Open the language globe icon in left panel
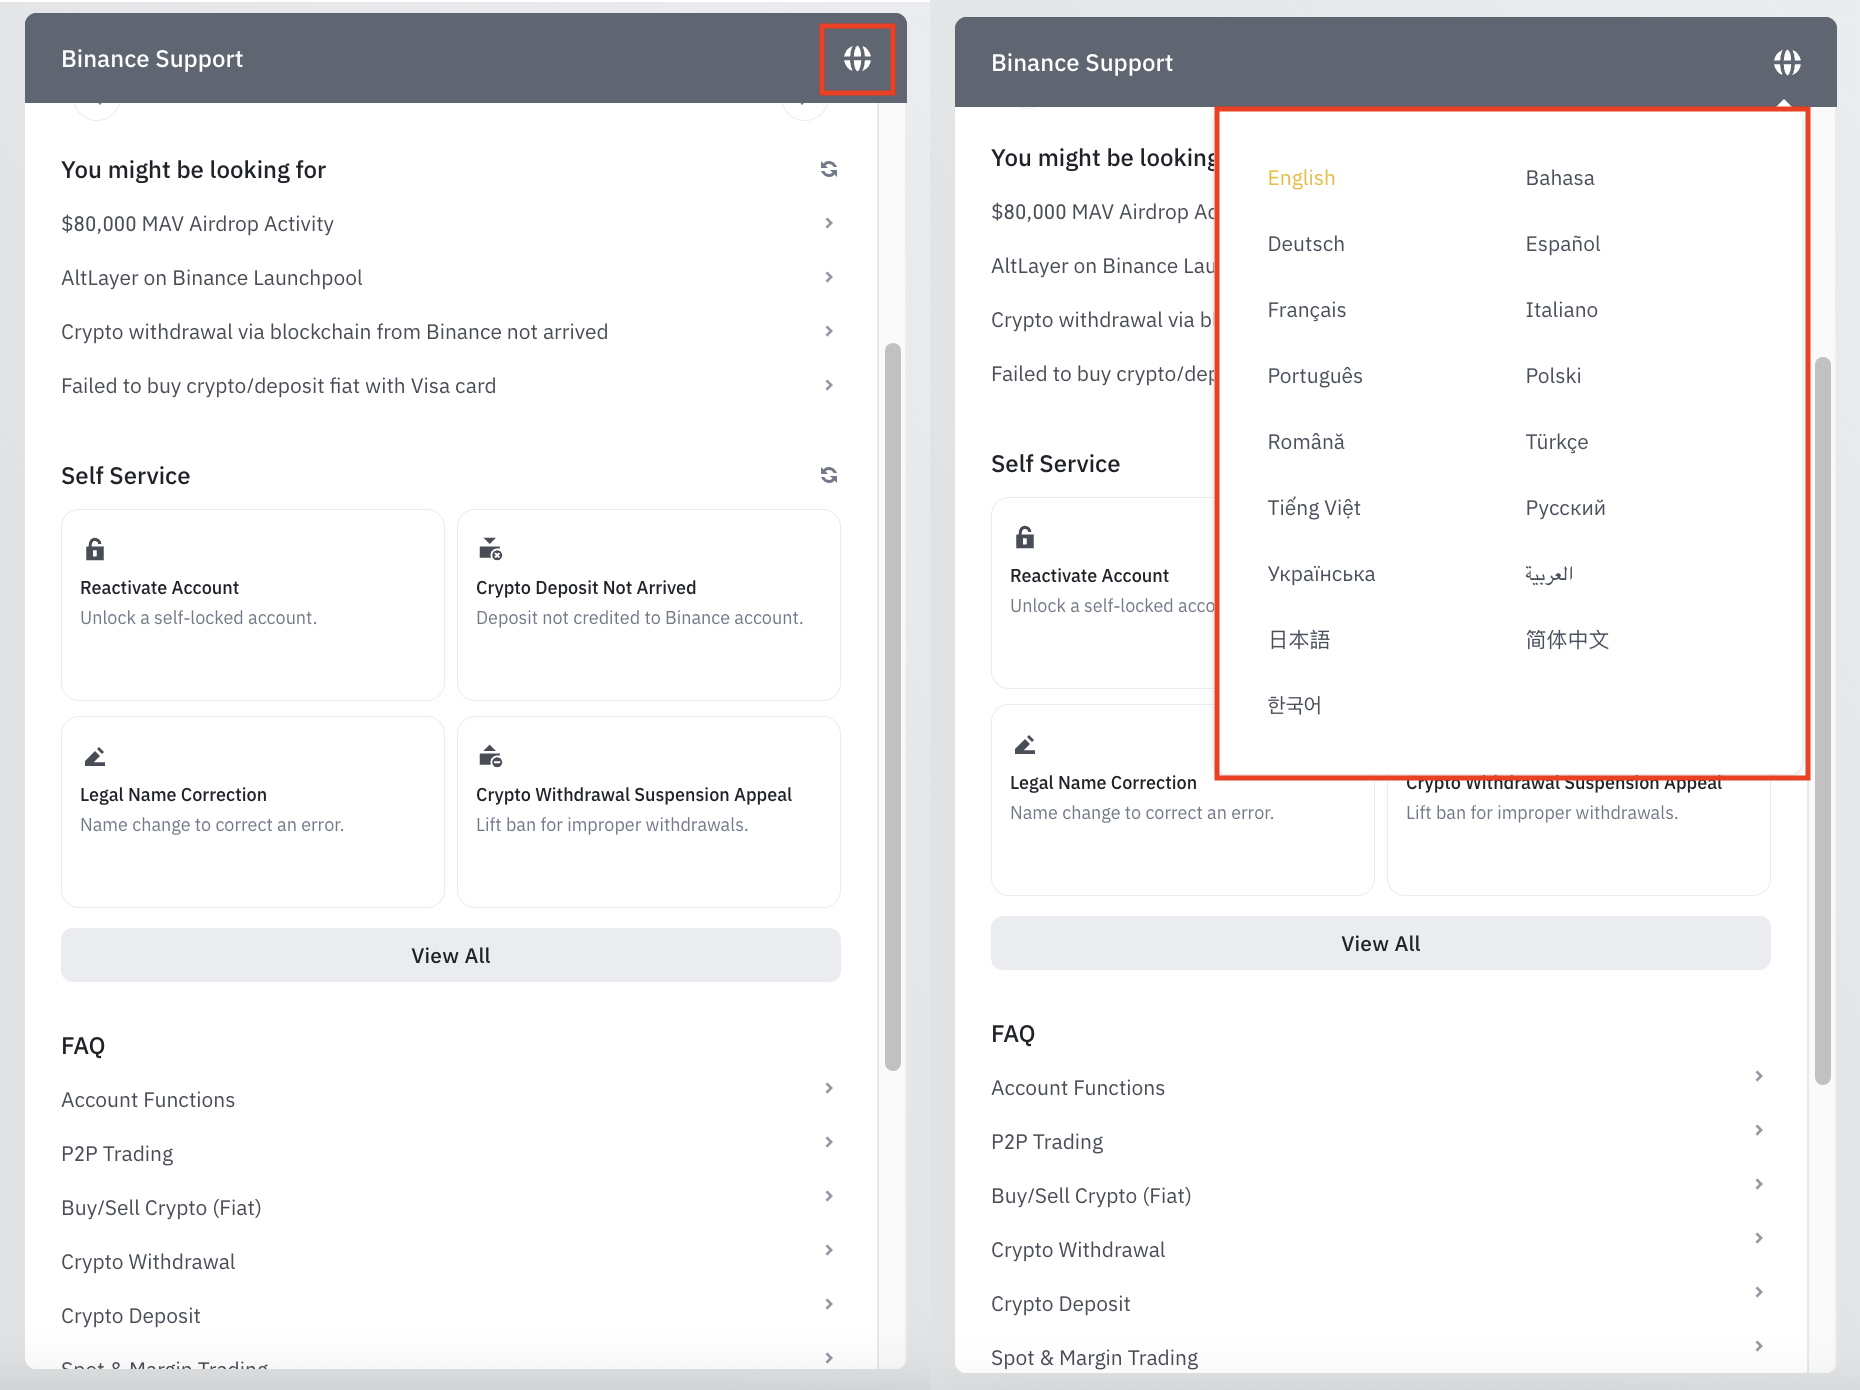The height and width of the screenshot is (1390, 1860). click(x=857, y=59)
